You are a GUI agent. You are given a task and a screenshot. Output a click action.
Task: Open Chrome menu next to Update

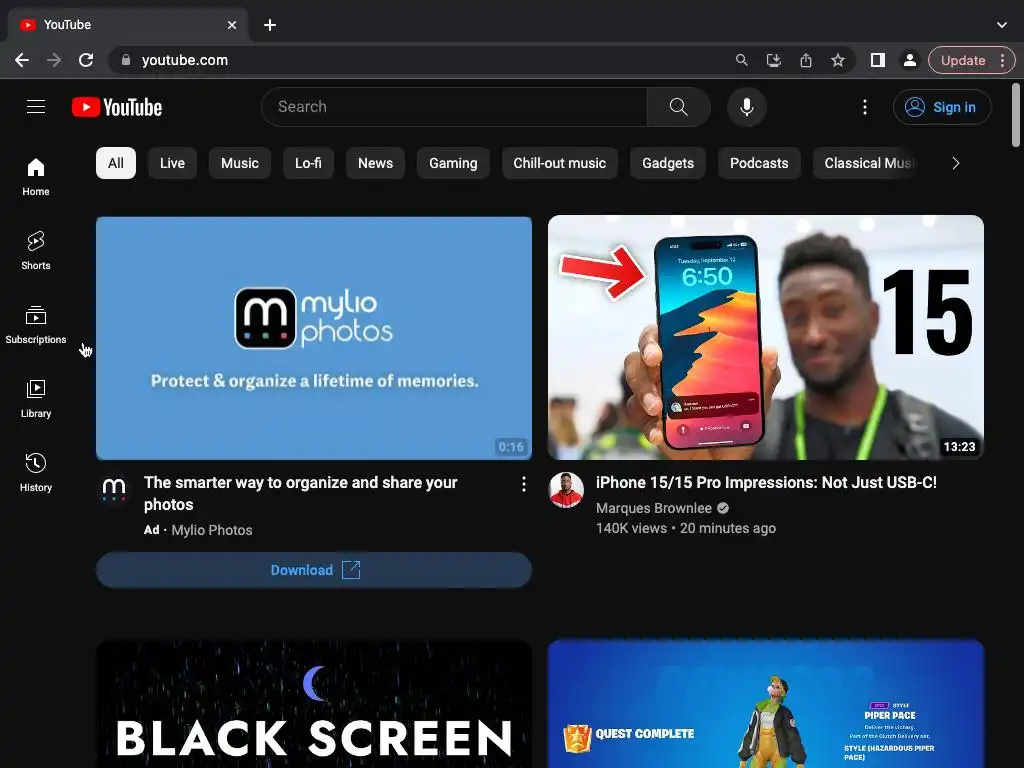point(1002,60)
